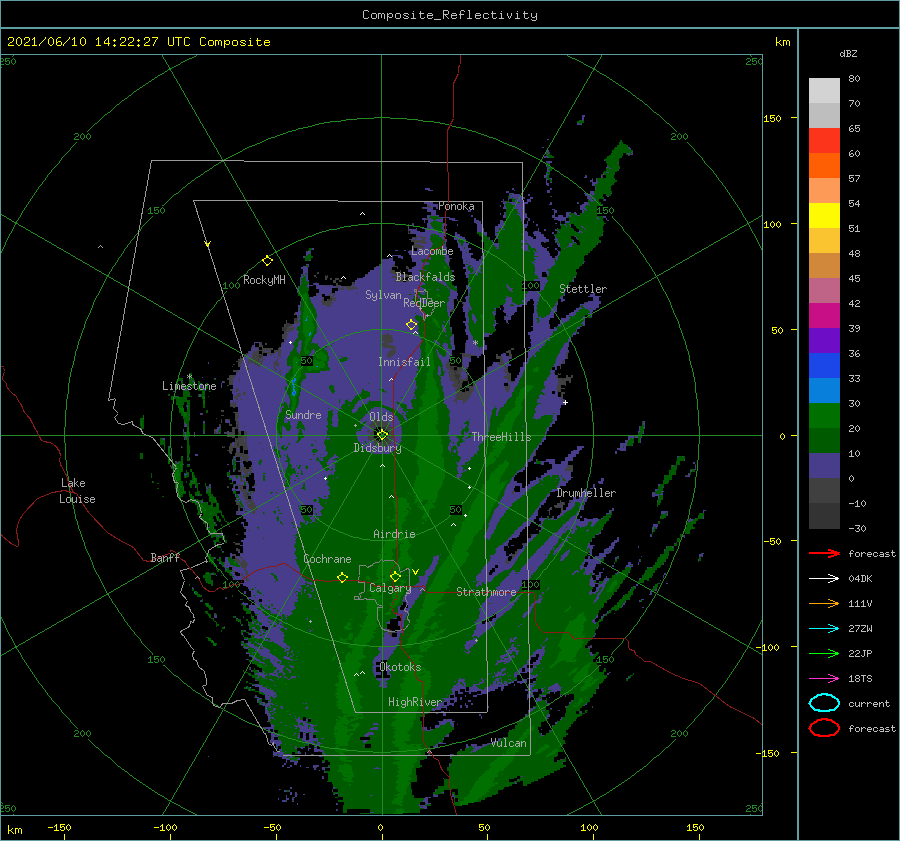The height and width of the screenshot is (841, 900).
Task: Click the 20 dBZ green swatch
Action: [824, 440]
